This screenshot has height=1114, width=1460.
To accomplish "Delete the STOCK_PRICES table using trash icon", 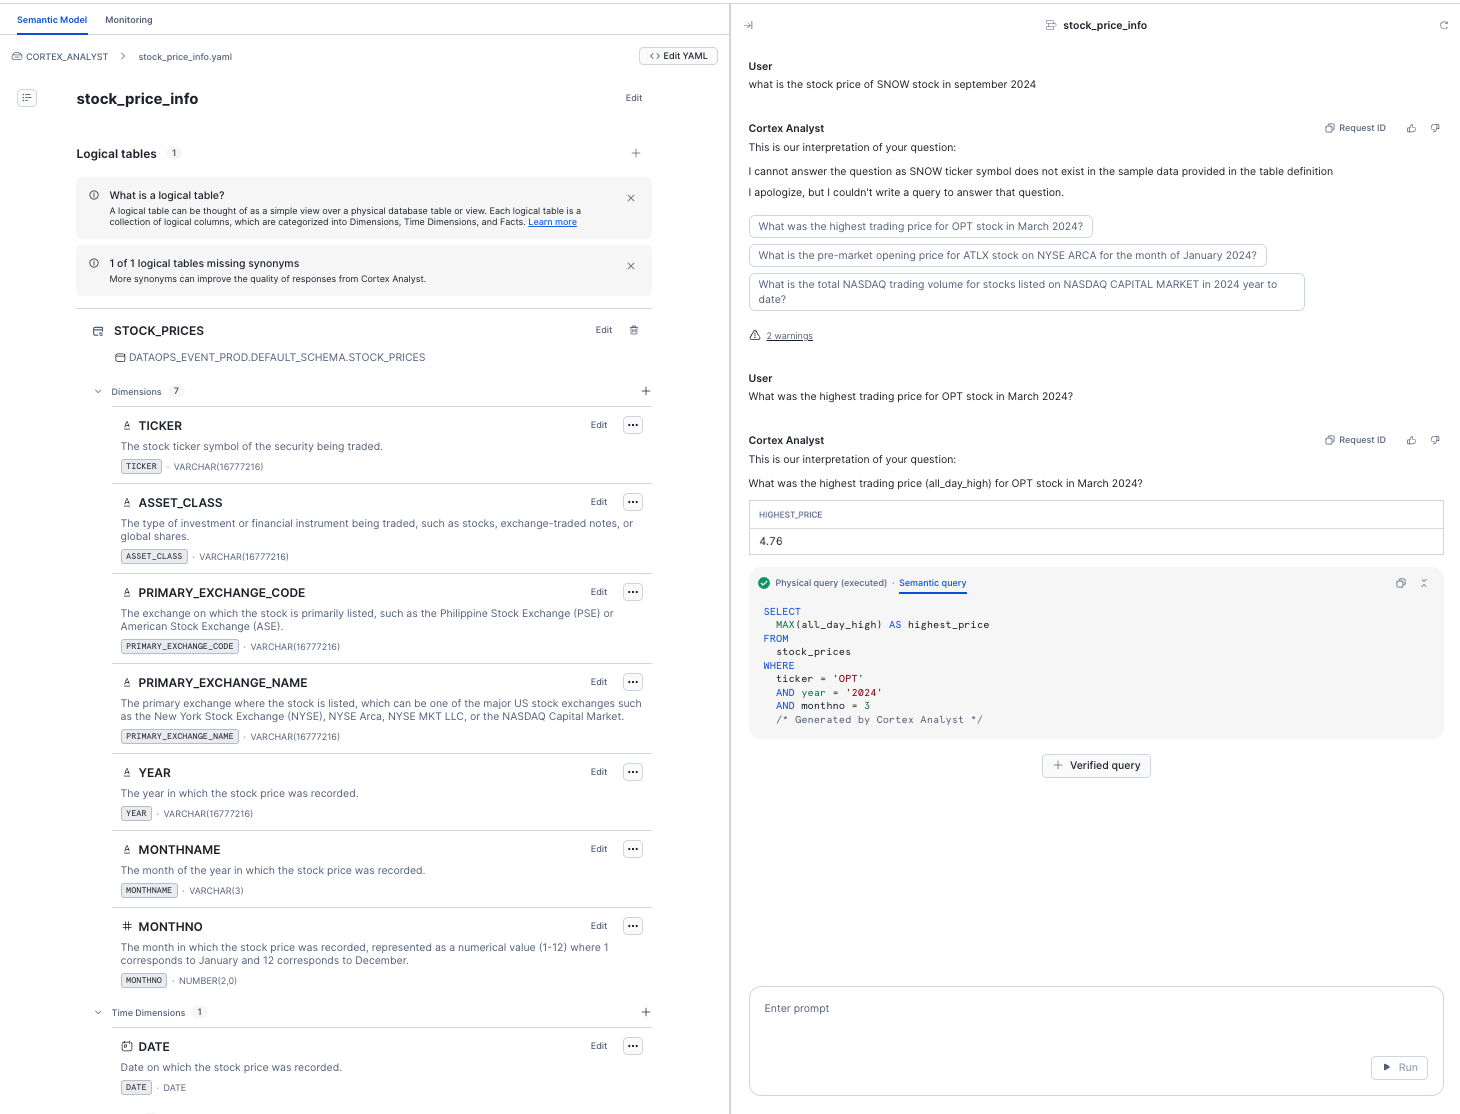I will tap(634, 330).
